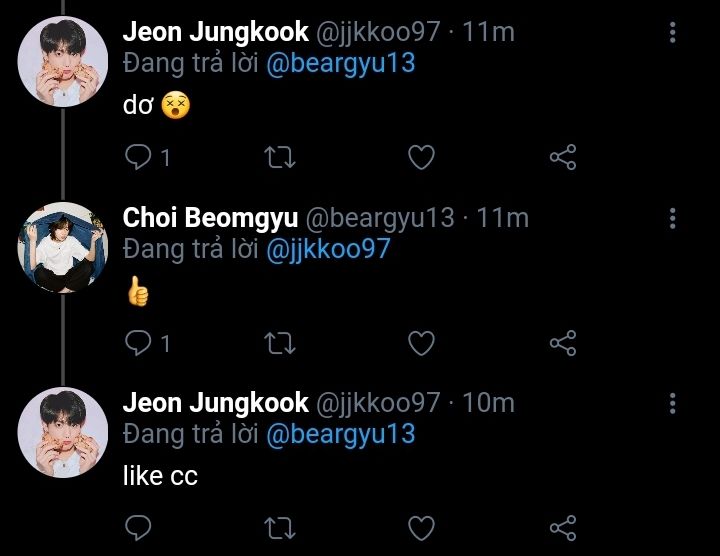The image size is (720, 556).
Task: Open @jjkkoo97 mention in Beomgyu's reply
Action: coord(328,249)
